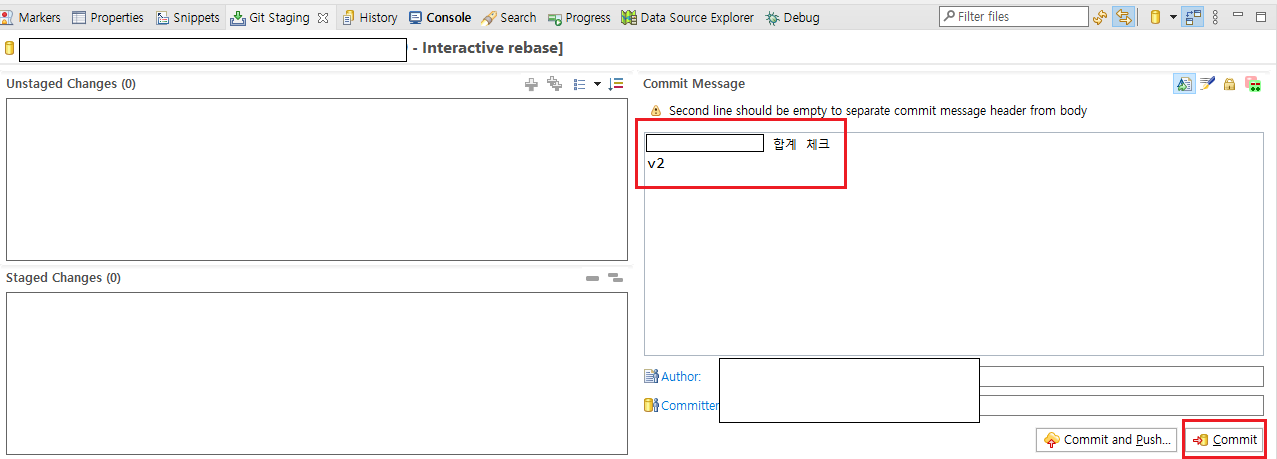This screenshot has width=1277, height=459.
Task: Click inside the commit message text area
Action: (954, 243)
